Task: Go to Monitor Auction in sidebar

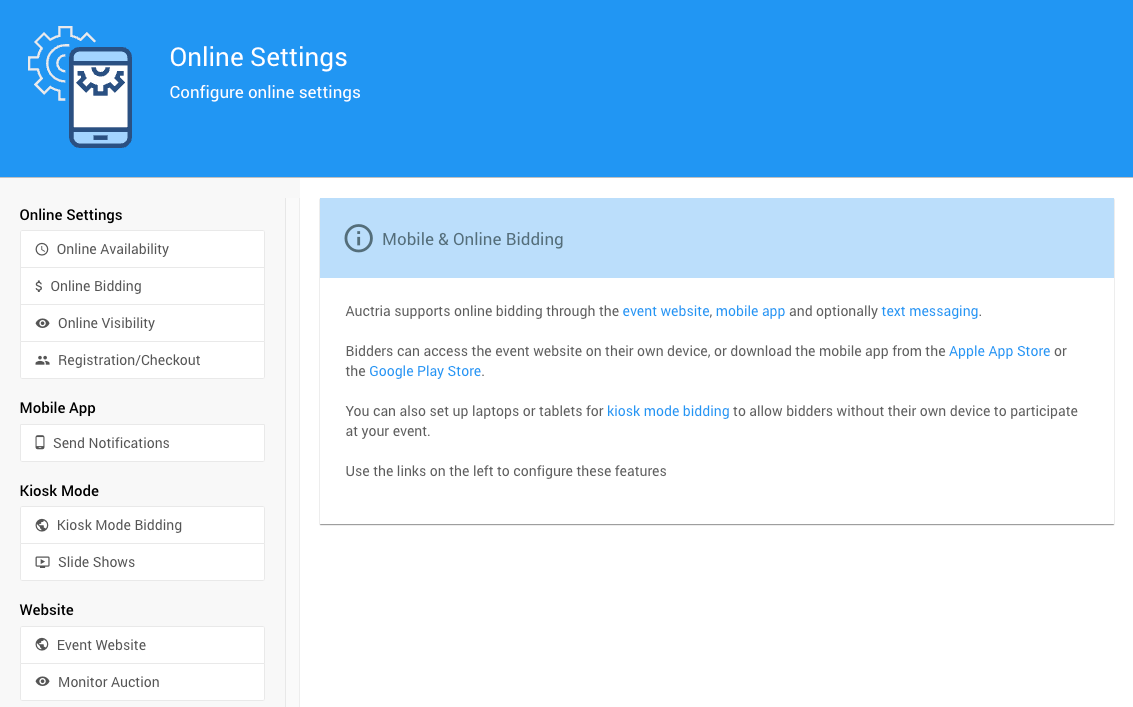Action: click(x=108, y=682)
